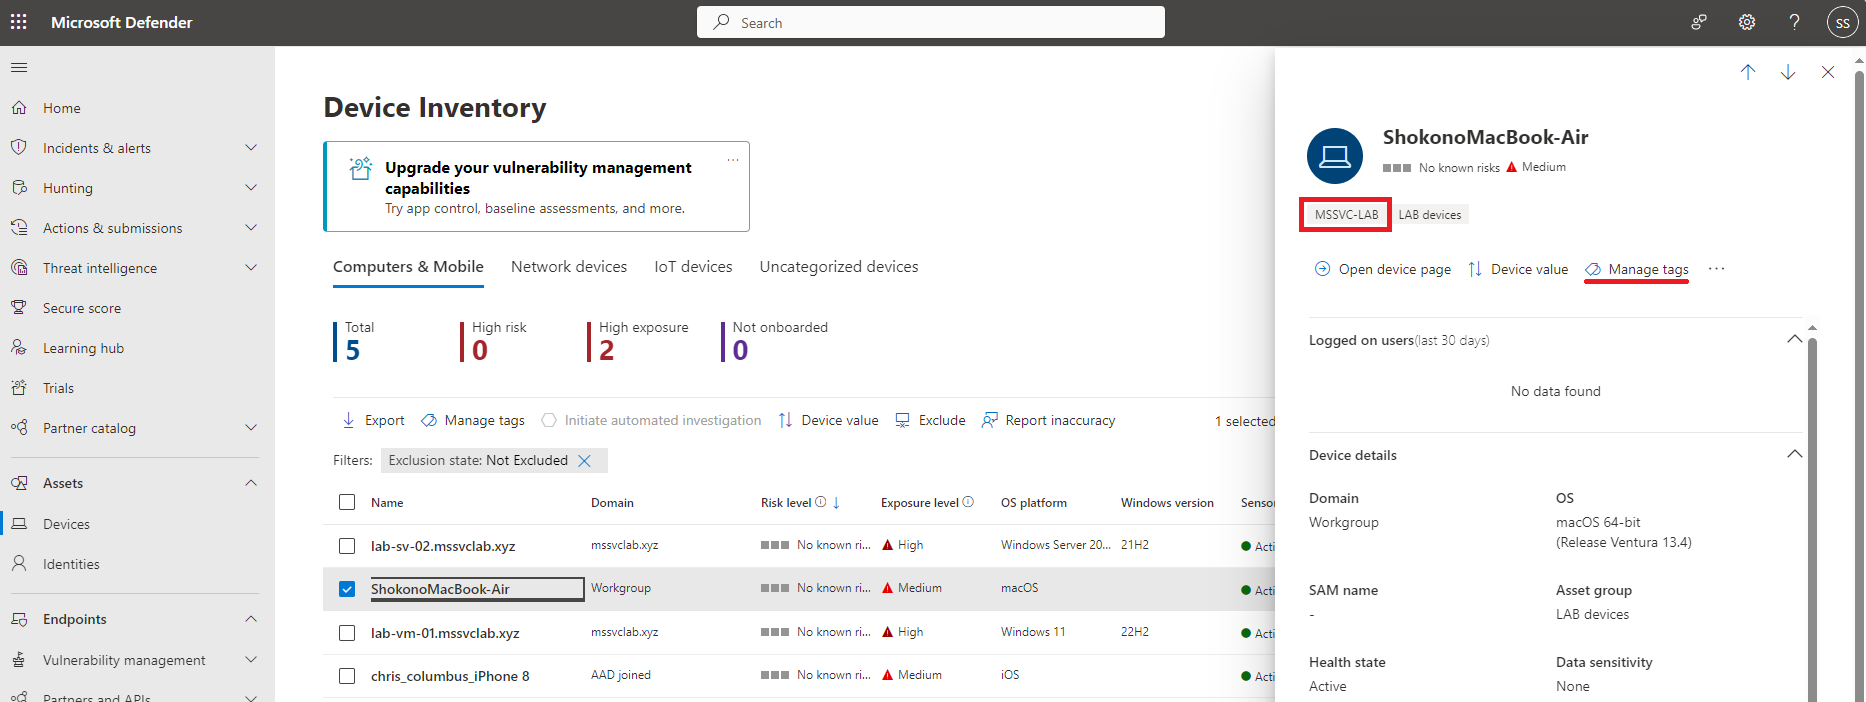Screen dimensions: 1866x702
Task: Click Device value in table toolbar
Action: pyautogui.click(x=828, y=420)
